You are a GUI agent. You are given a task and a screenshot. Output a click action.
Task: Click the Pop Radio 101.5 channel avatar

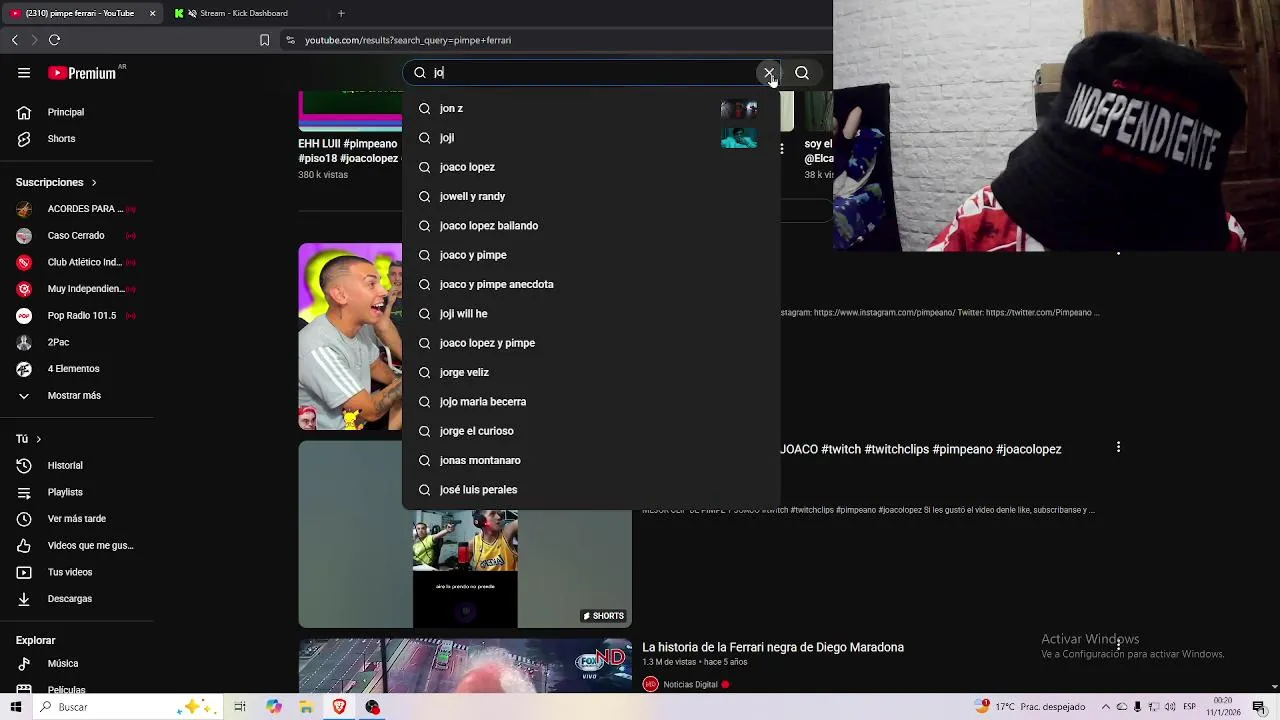pos(24,316)
